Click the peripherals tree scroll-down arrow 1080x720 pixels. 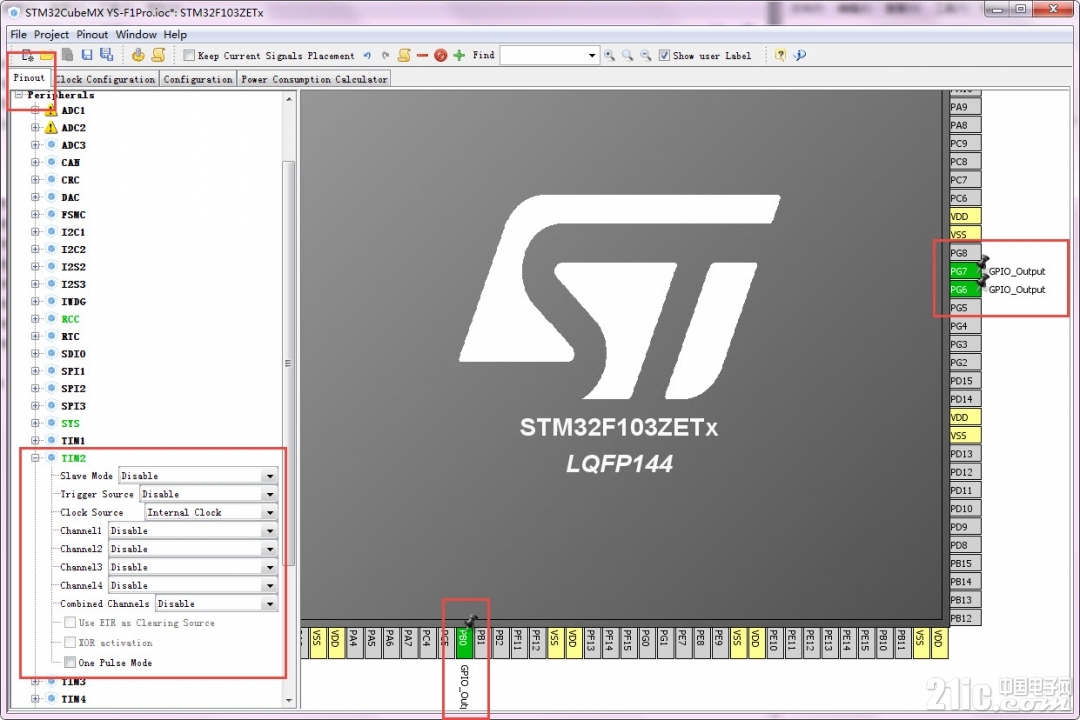289,700
